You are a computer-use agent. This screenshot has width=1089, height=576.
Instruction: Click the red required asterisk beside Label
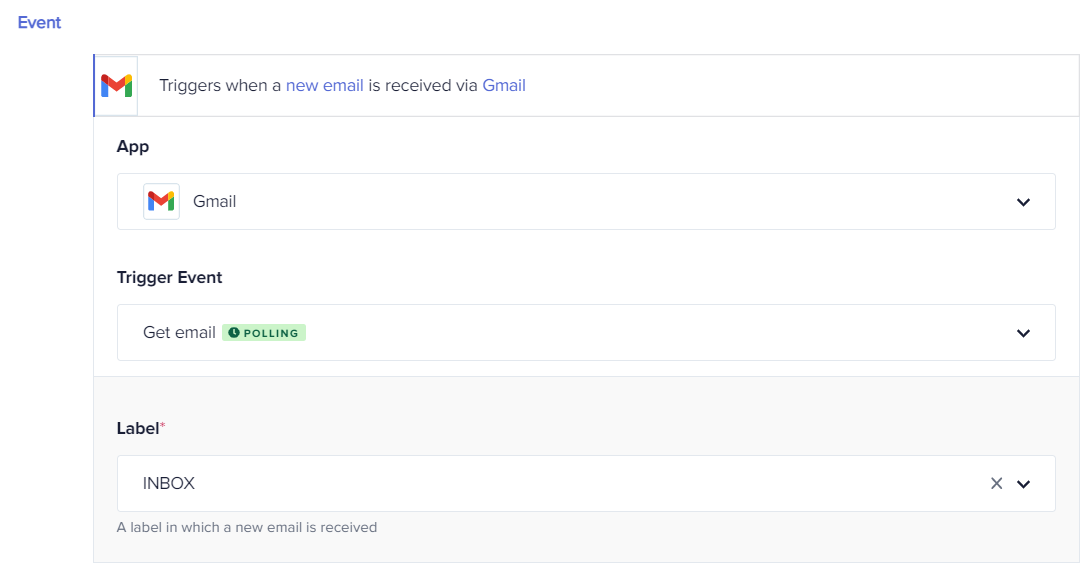point(163,426)
